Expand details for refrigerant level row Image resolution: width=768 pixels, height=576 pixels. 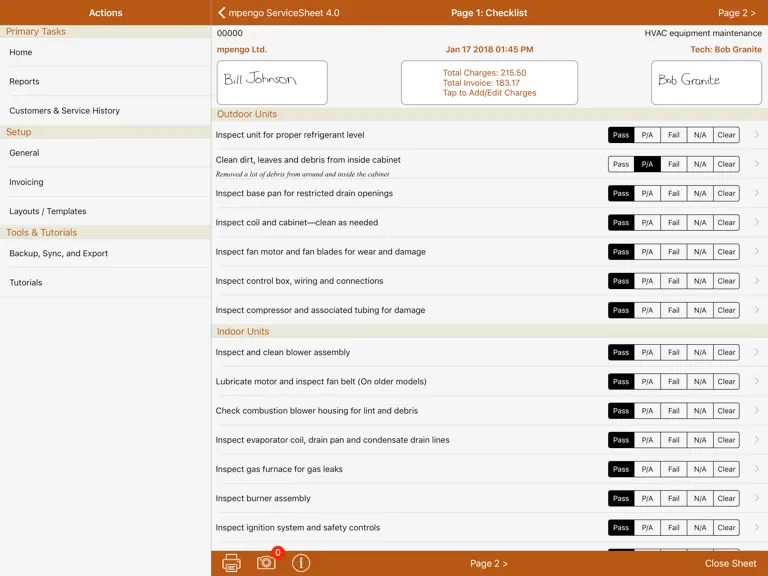(756, 135)
